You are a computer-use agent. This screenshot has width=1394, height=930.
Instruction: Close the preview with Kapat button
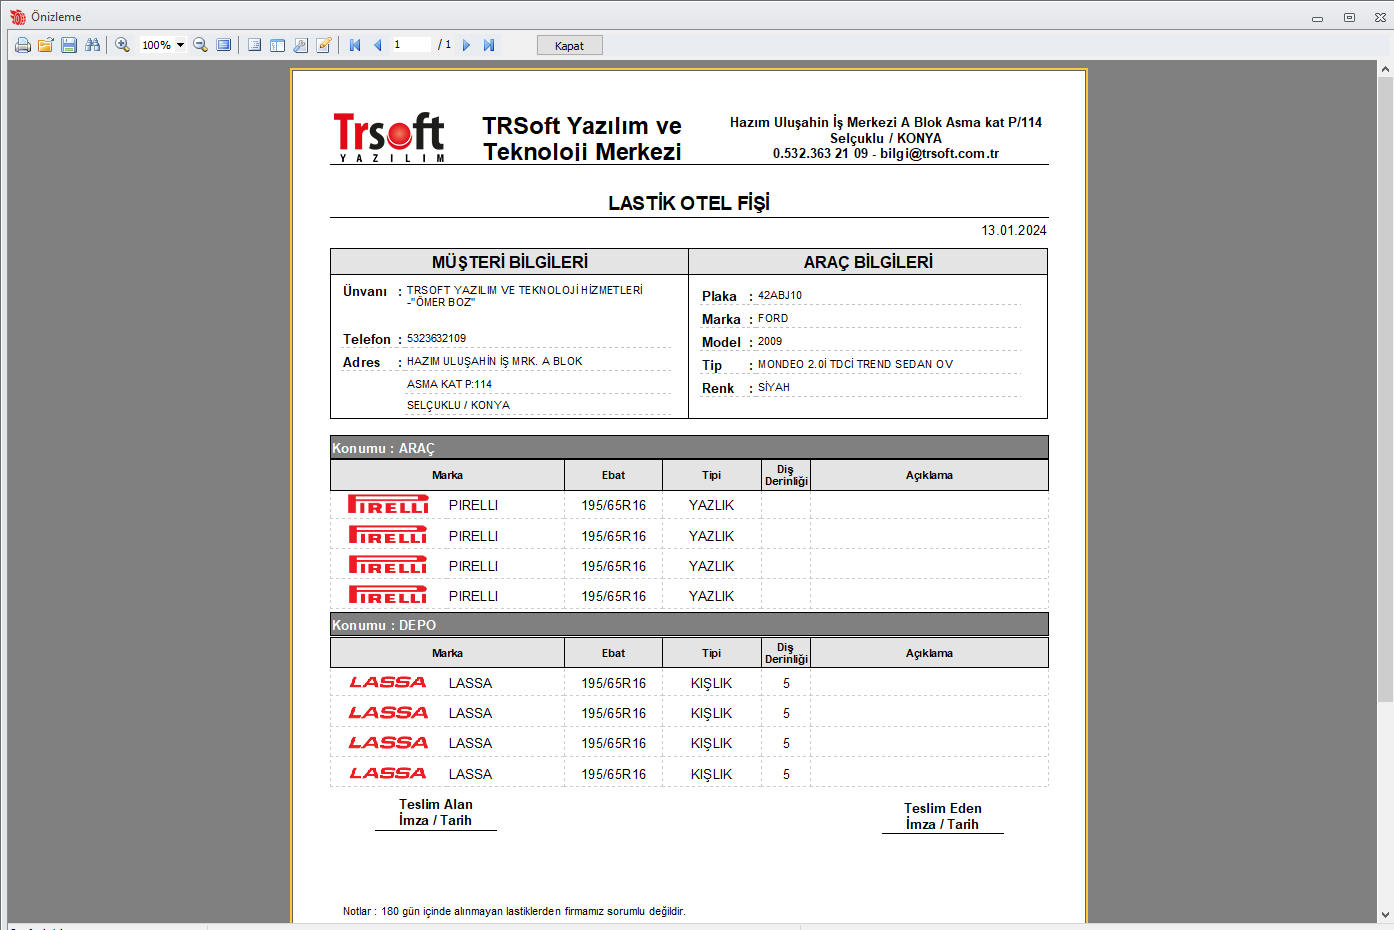569,45
